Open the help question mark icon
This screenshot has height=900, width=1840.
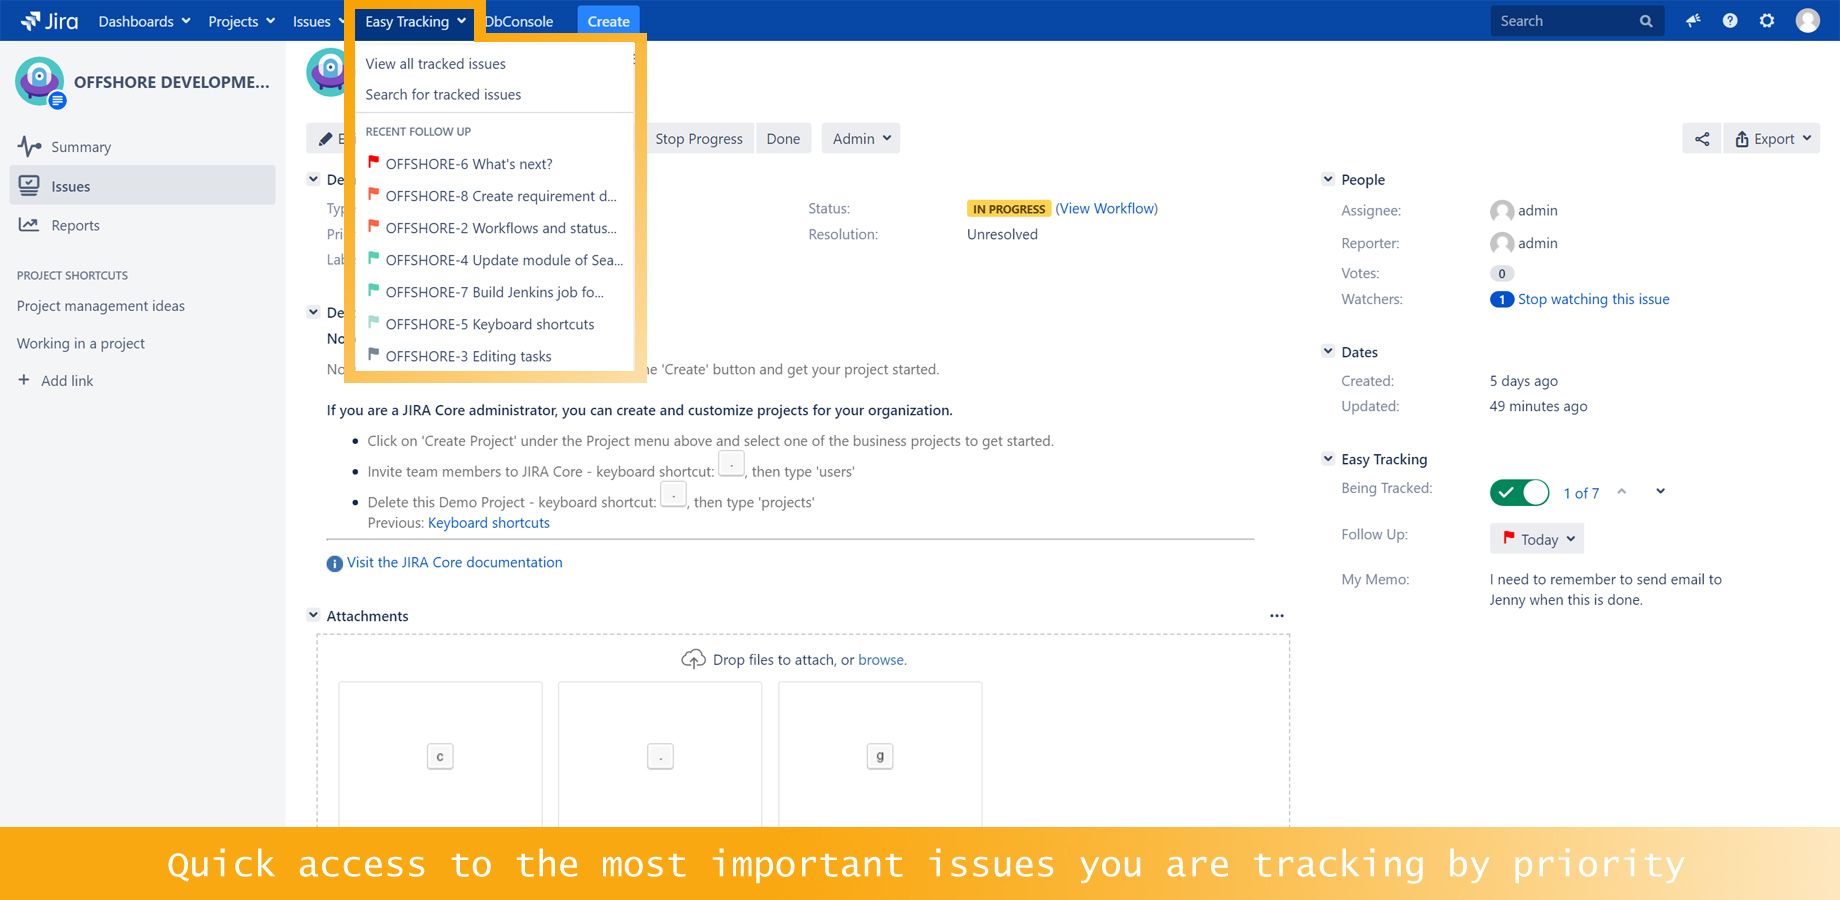[x=1730, y=21]
